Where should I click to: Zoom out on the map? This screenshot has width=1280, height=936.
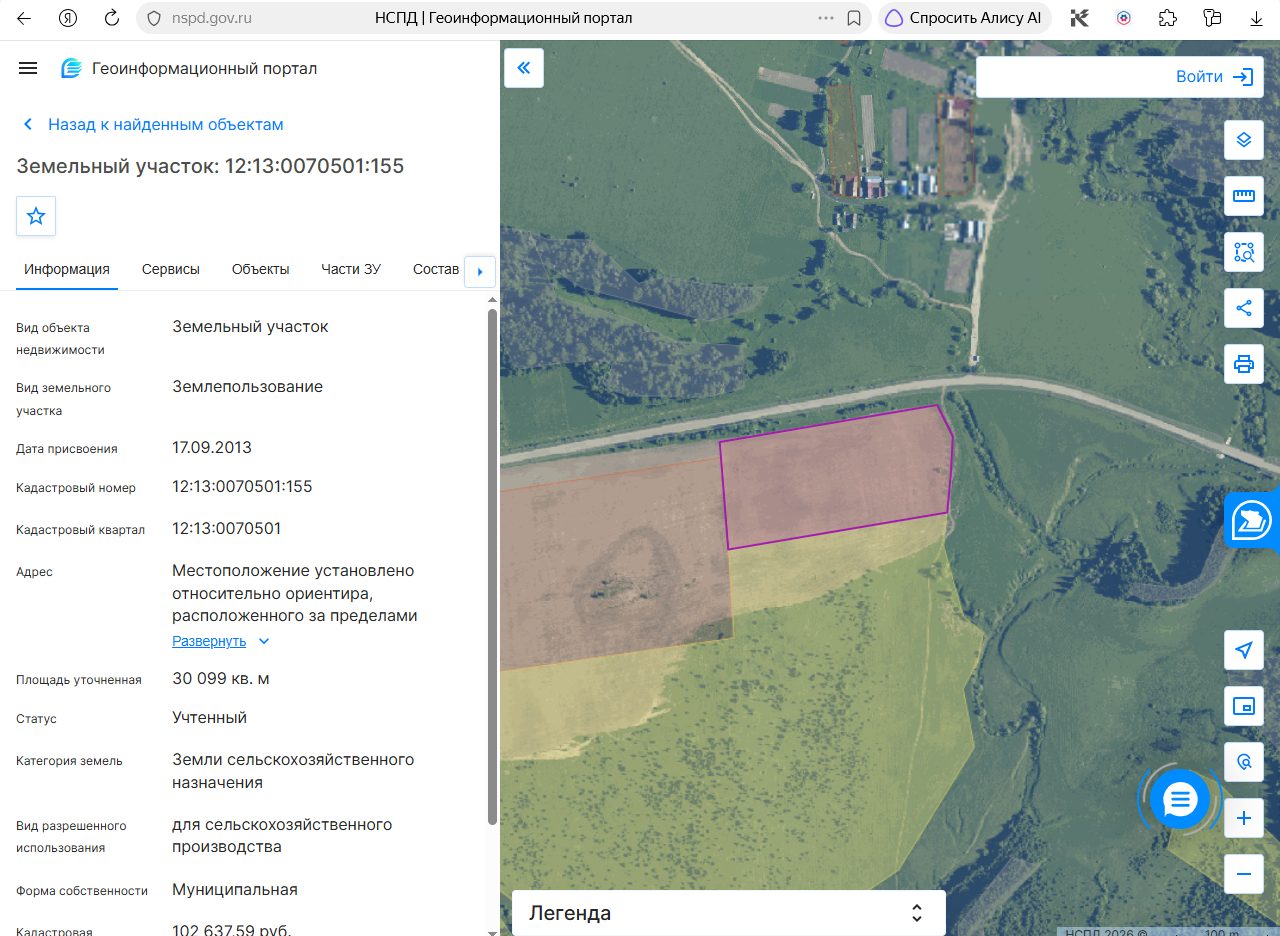(x=1244, y=874)
